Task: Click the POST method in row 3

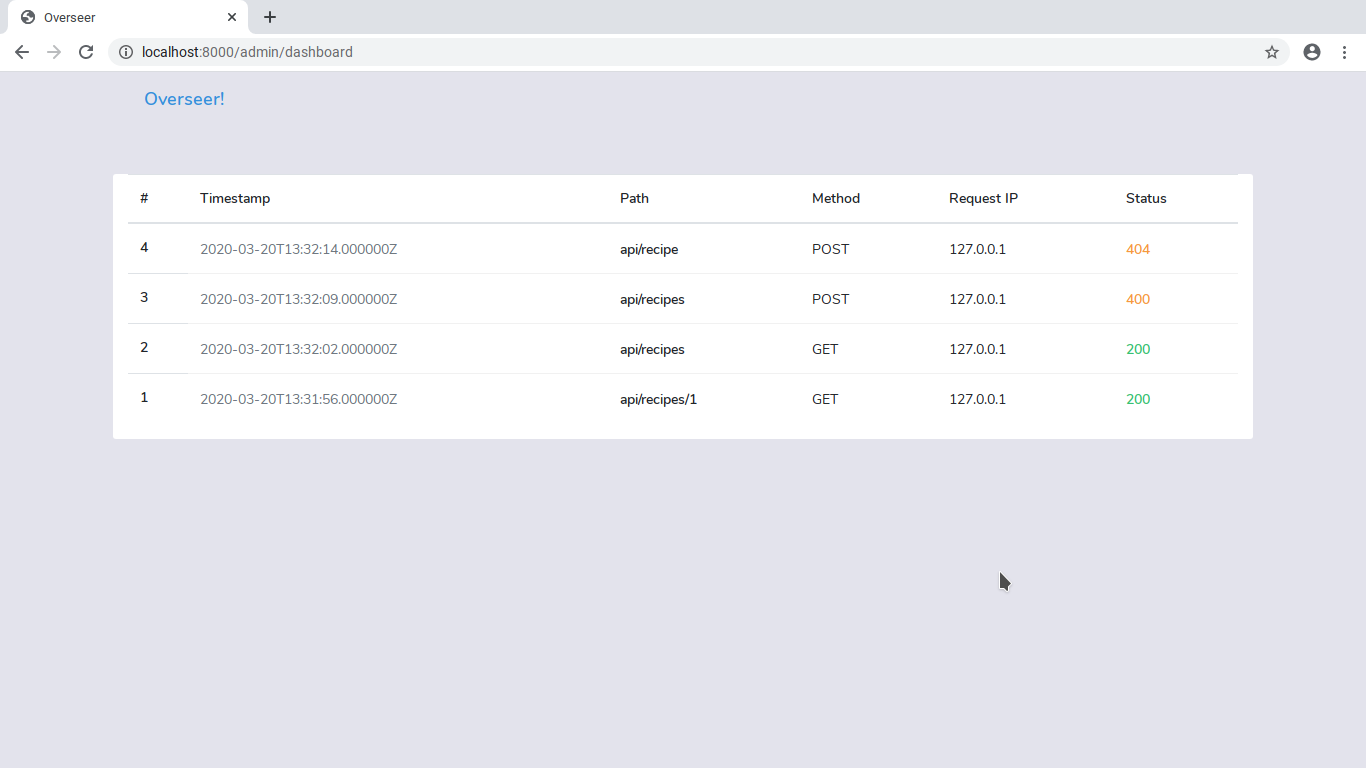Action: 830,299
